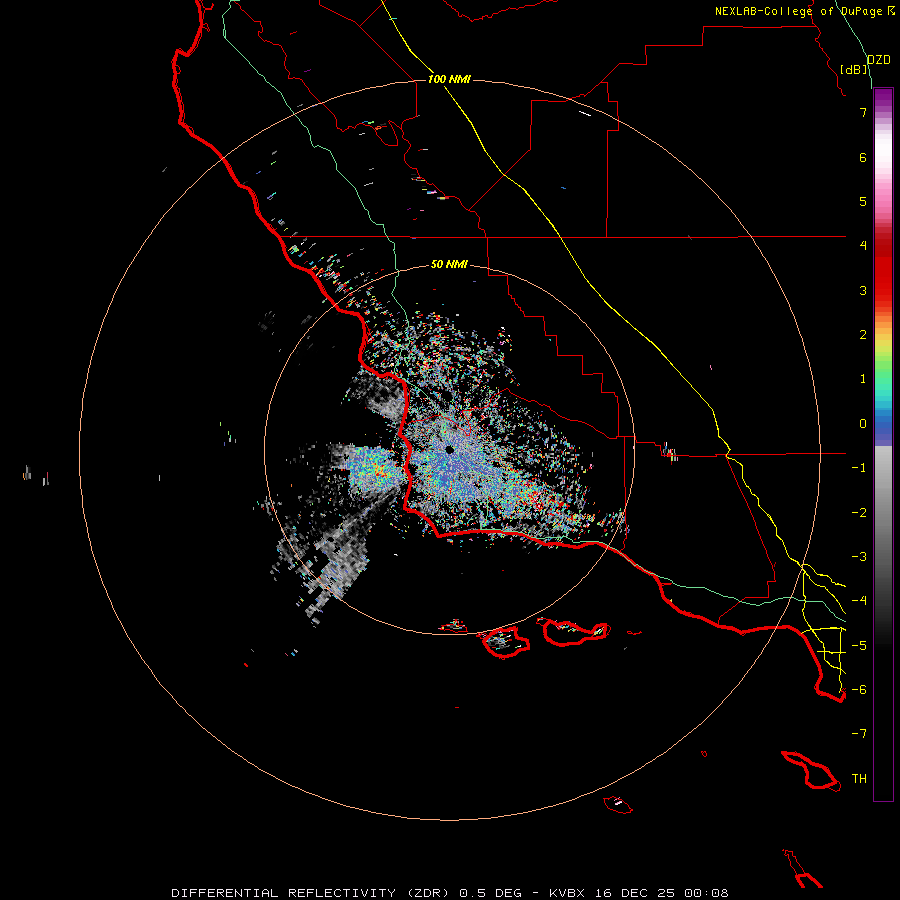This screenshot has height=900, width=900.
Task: Click the 4 value on the color scale
Action: (863, 246)
